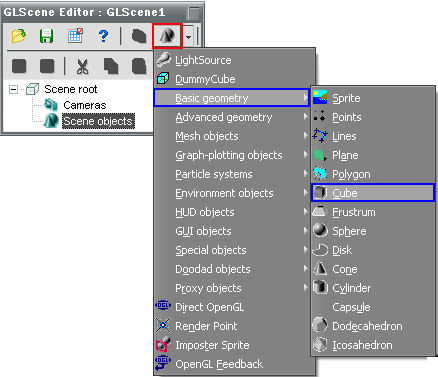
Task: Choose DummyCube from the menu
Action: pos(235,79)
